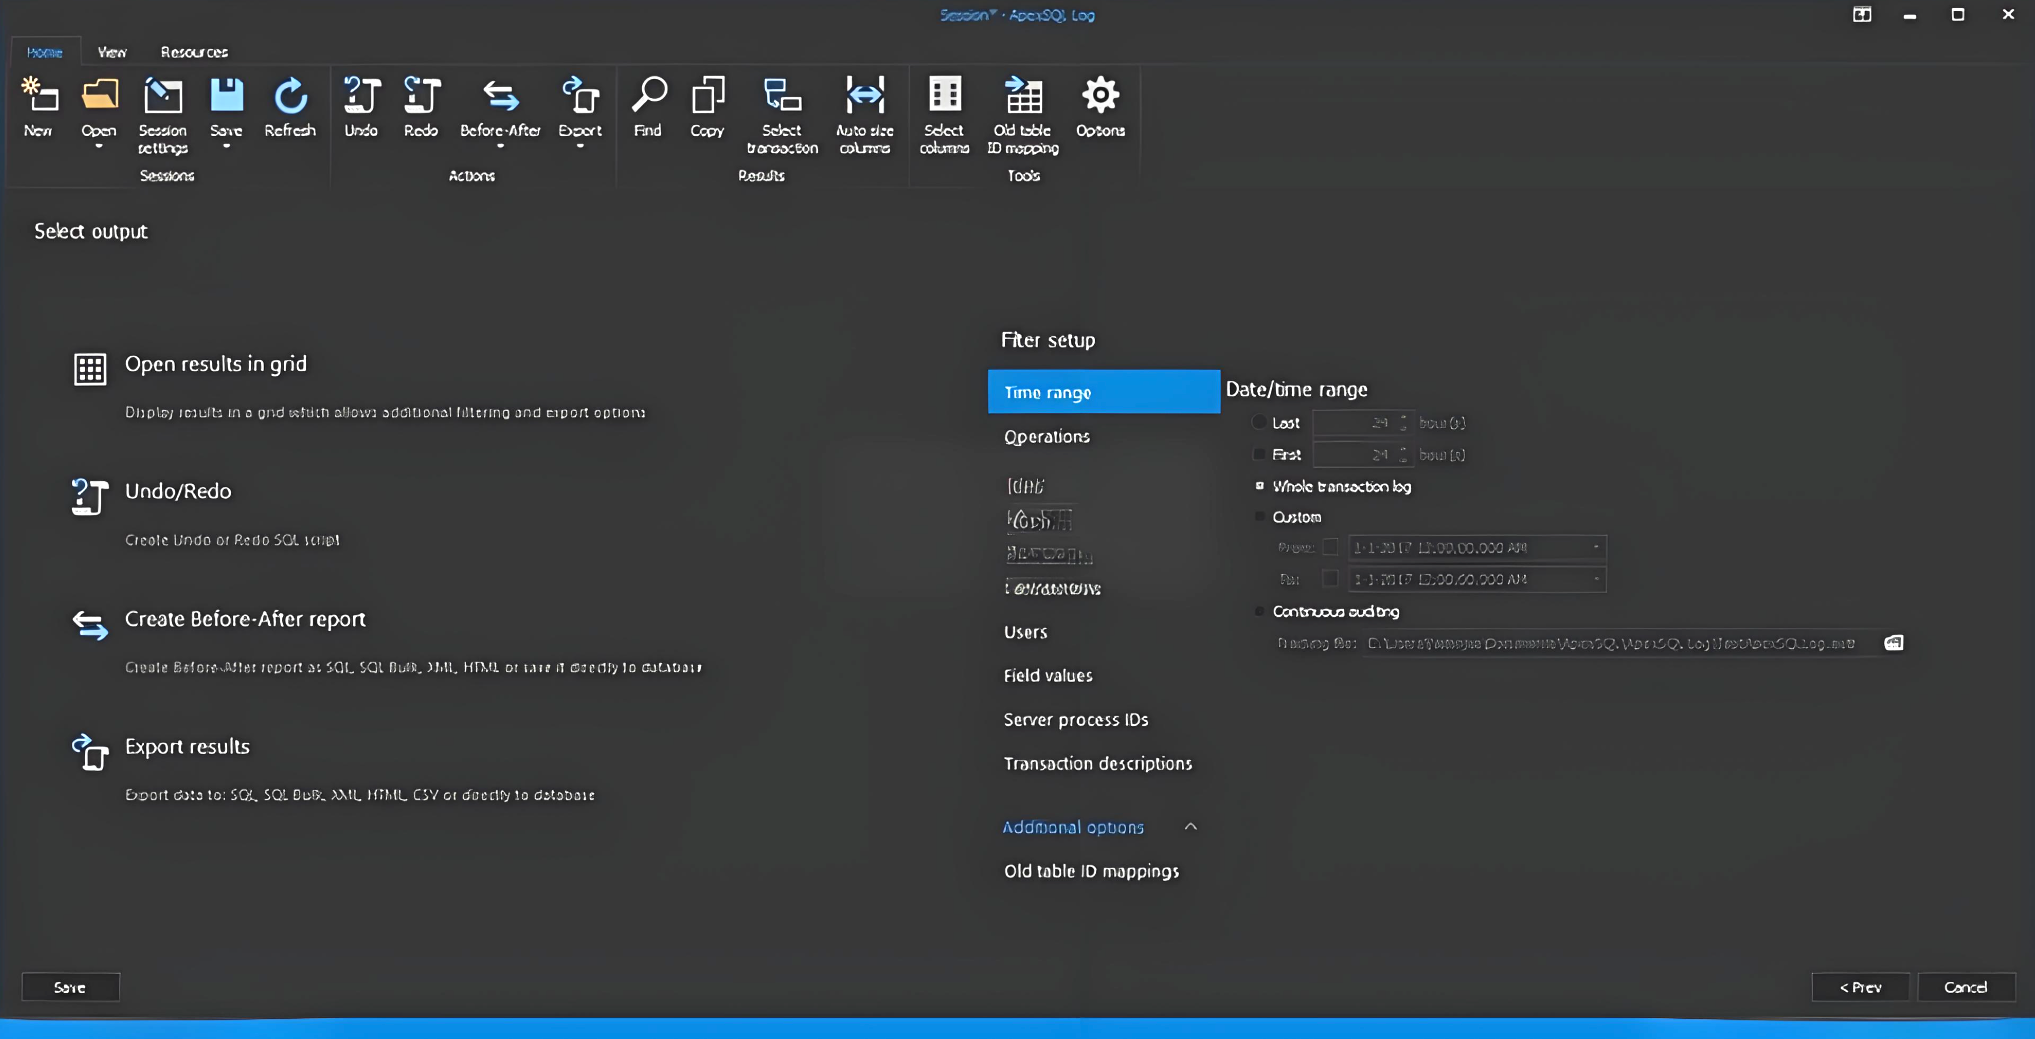
Task: Check the To date checkbox
Action: coord(1331,579)
